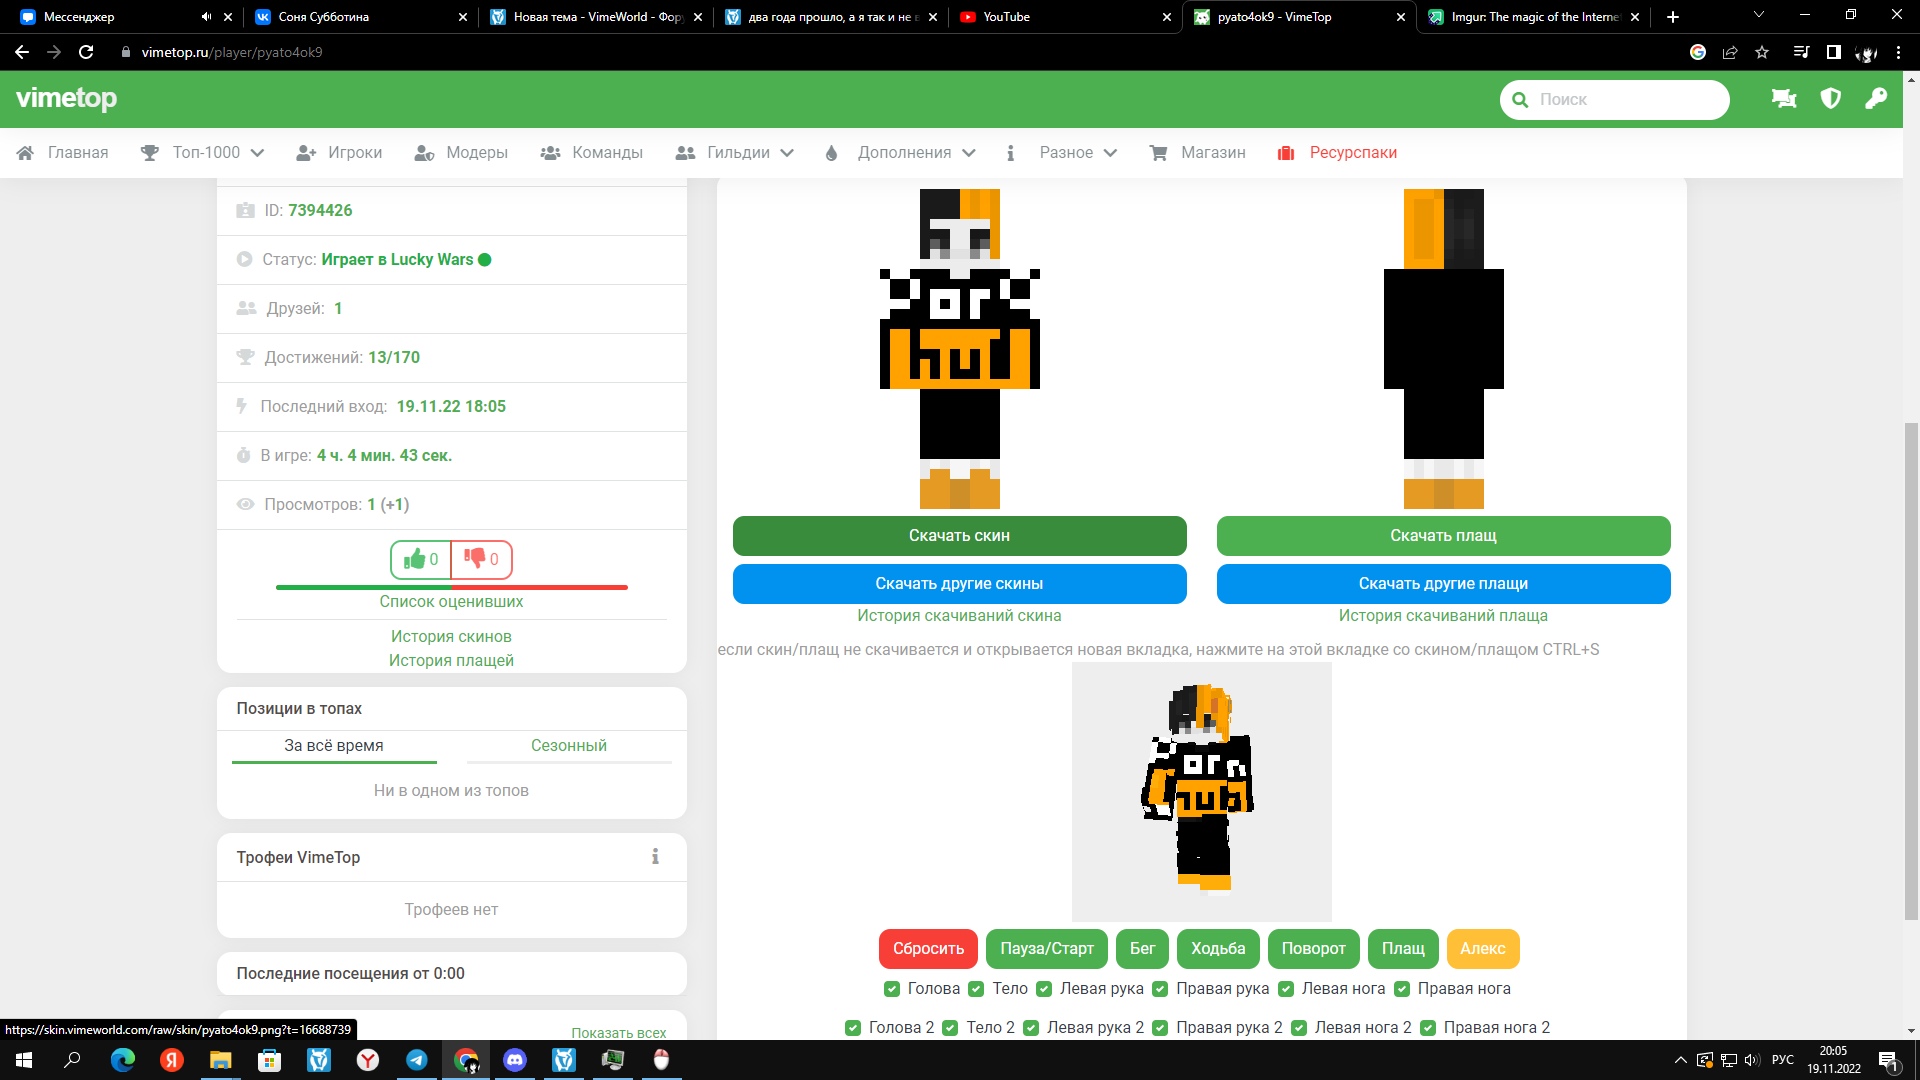
Task: Click the Поиск search field
Action: [1615, 99]
